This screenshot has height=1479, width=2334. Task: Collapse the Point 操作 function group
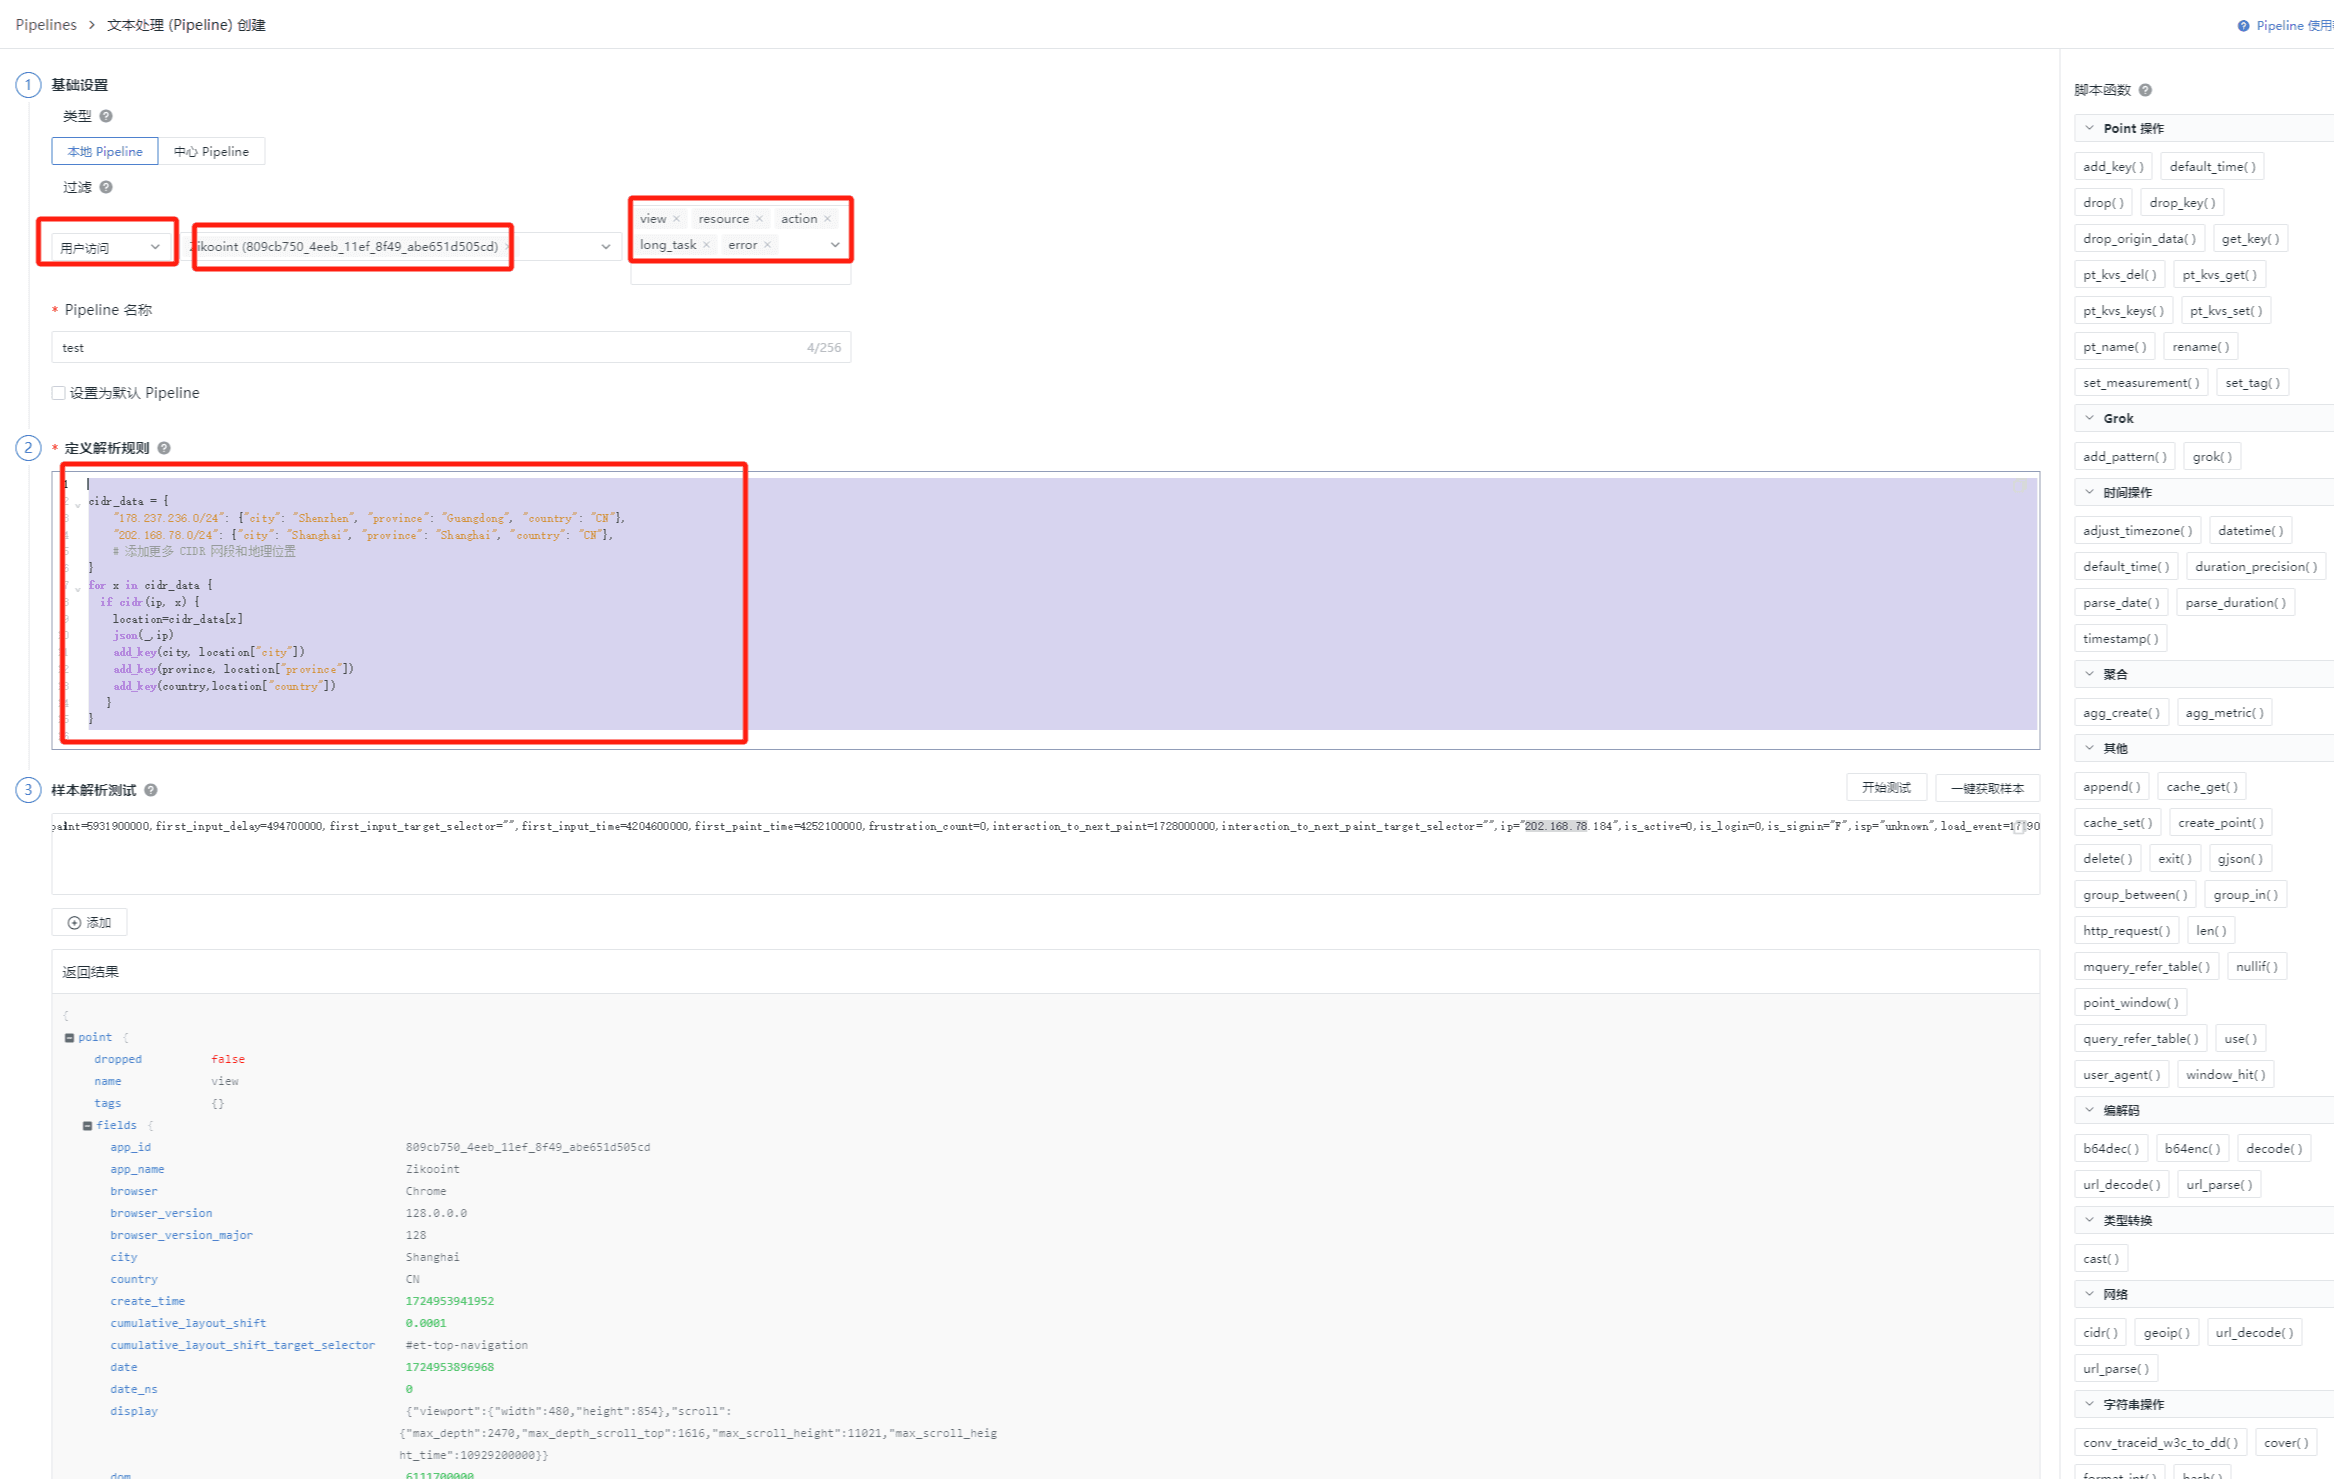pyautogui.click(x=2090, y=128)
